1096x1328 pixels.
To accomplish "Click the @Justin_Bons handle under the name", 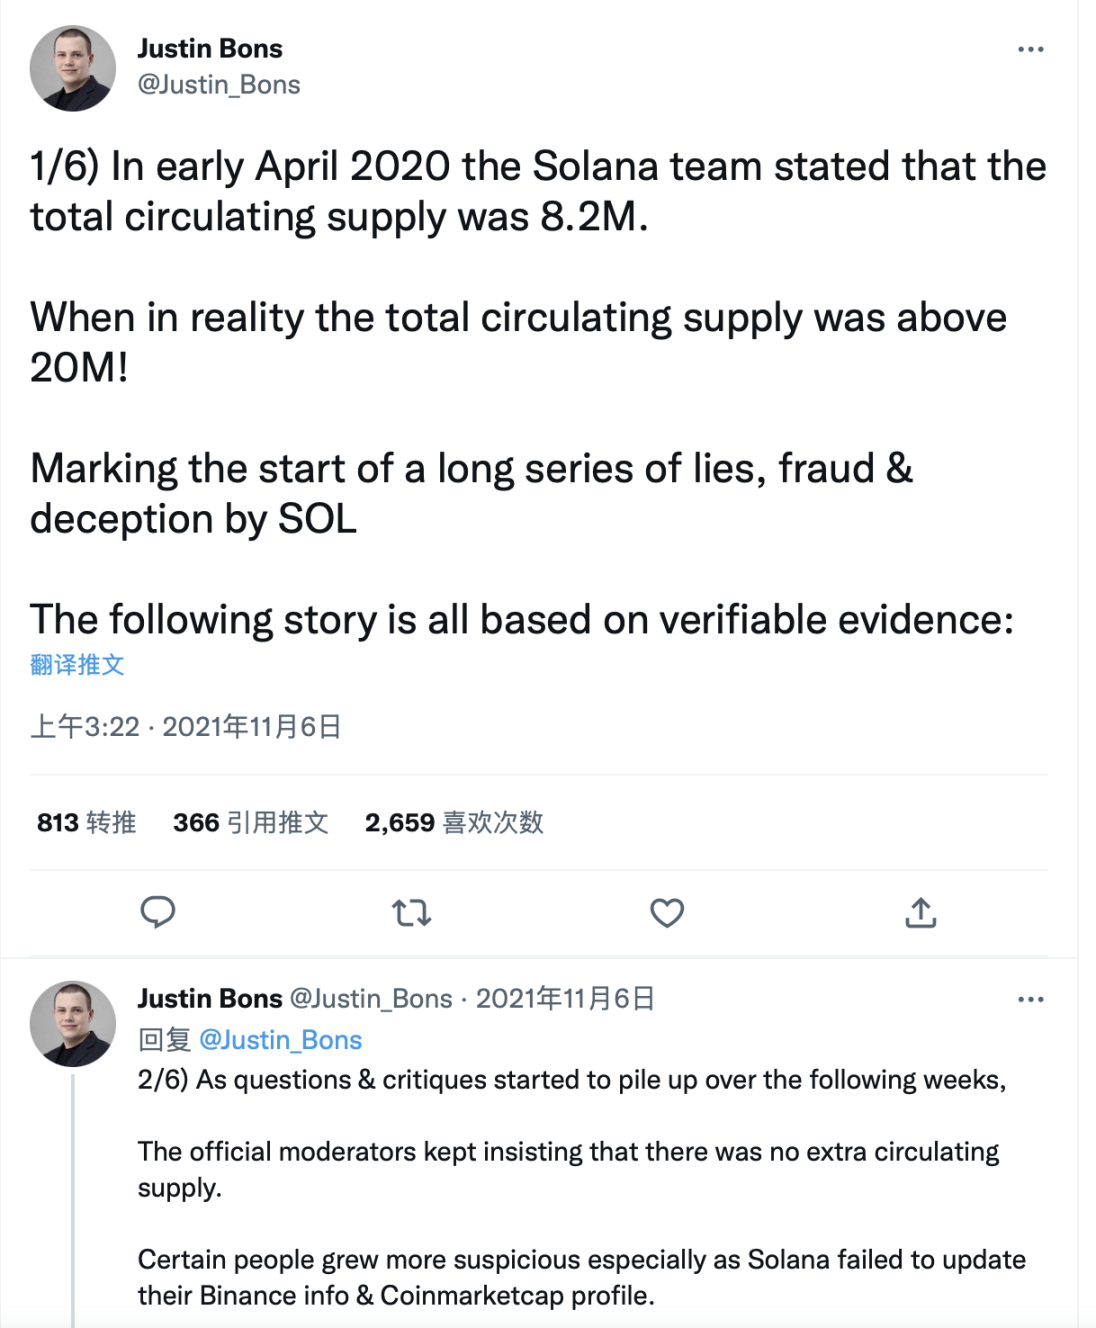I will click(x=216, y=85).
